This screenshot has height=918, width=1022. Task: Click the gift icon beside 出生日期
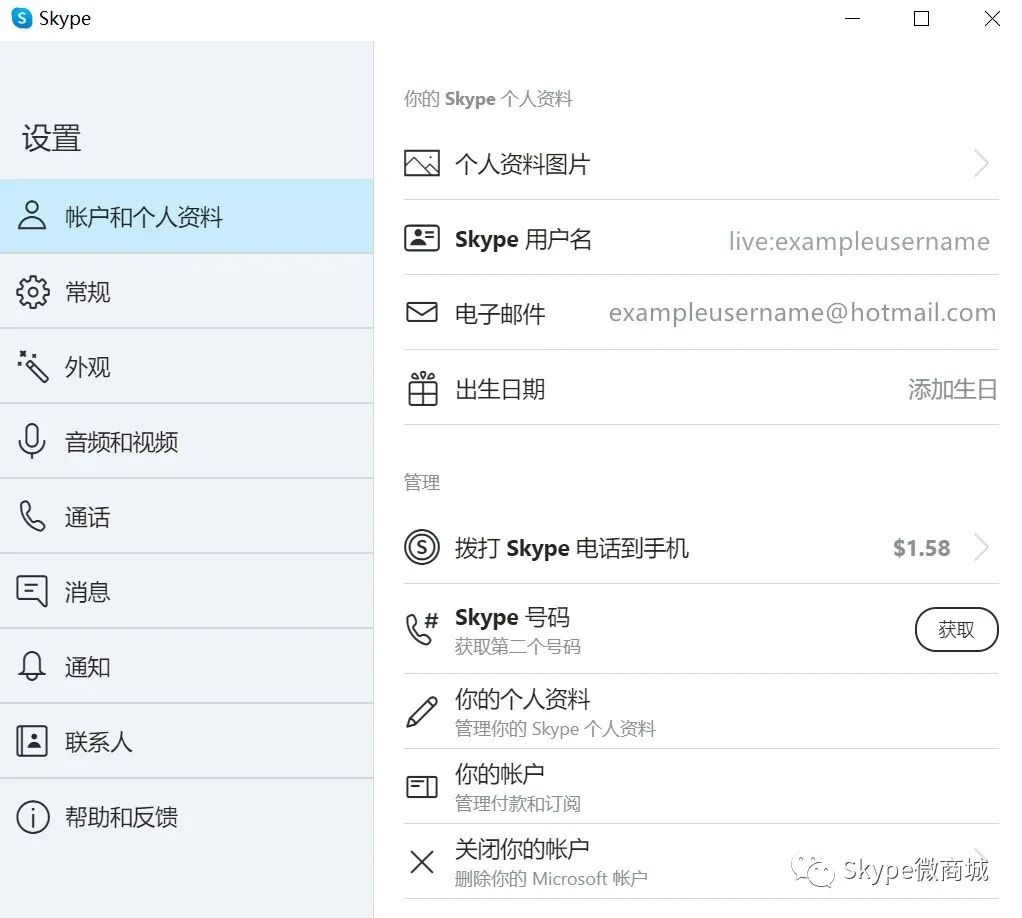tap(422, 389)
